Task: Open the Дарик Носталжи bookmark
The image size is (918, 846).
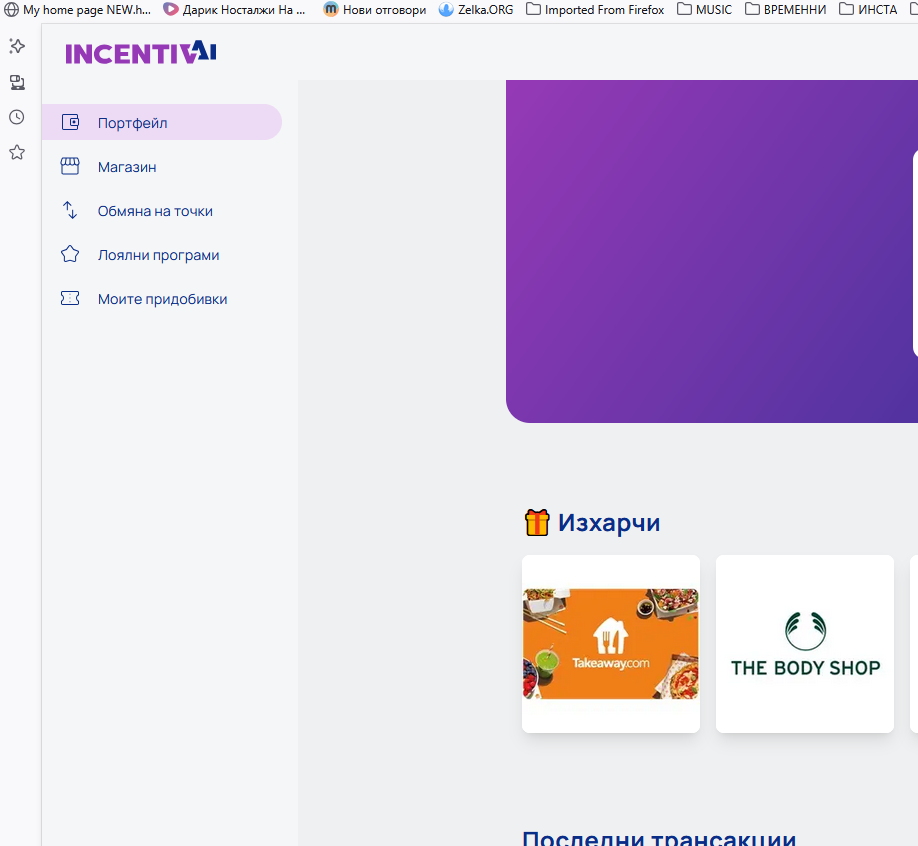Action: coord(234,10)
